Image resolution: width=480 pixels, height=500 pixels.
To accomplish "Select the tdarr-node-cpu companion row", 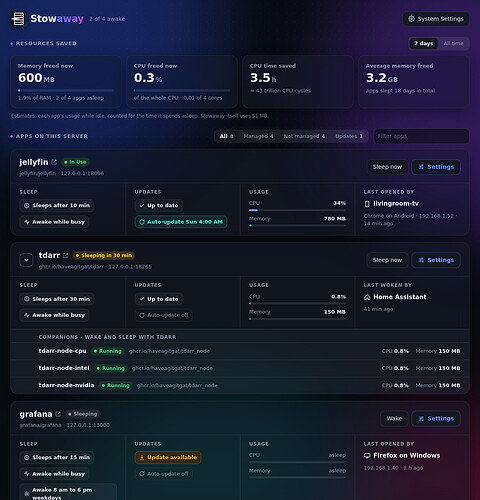I will 240,351.
